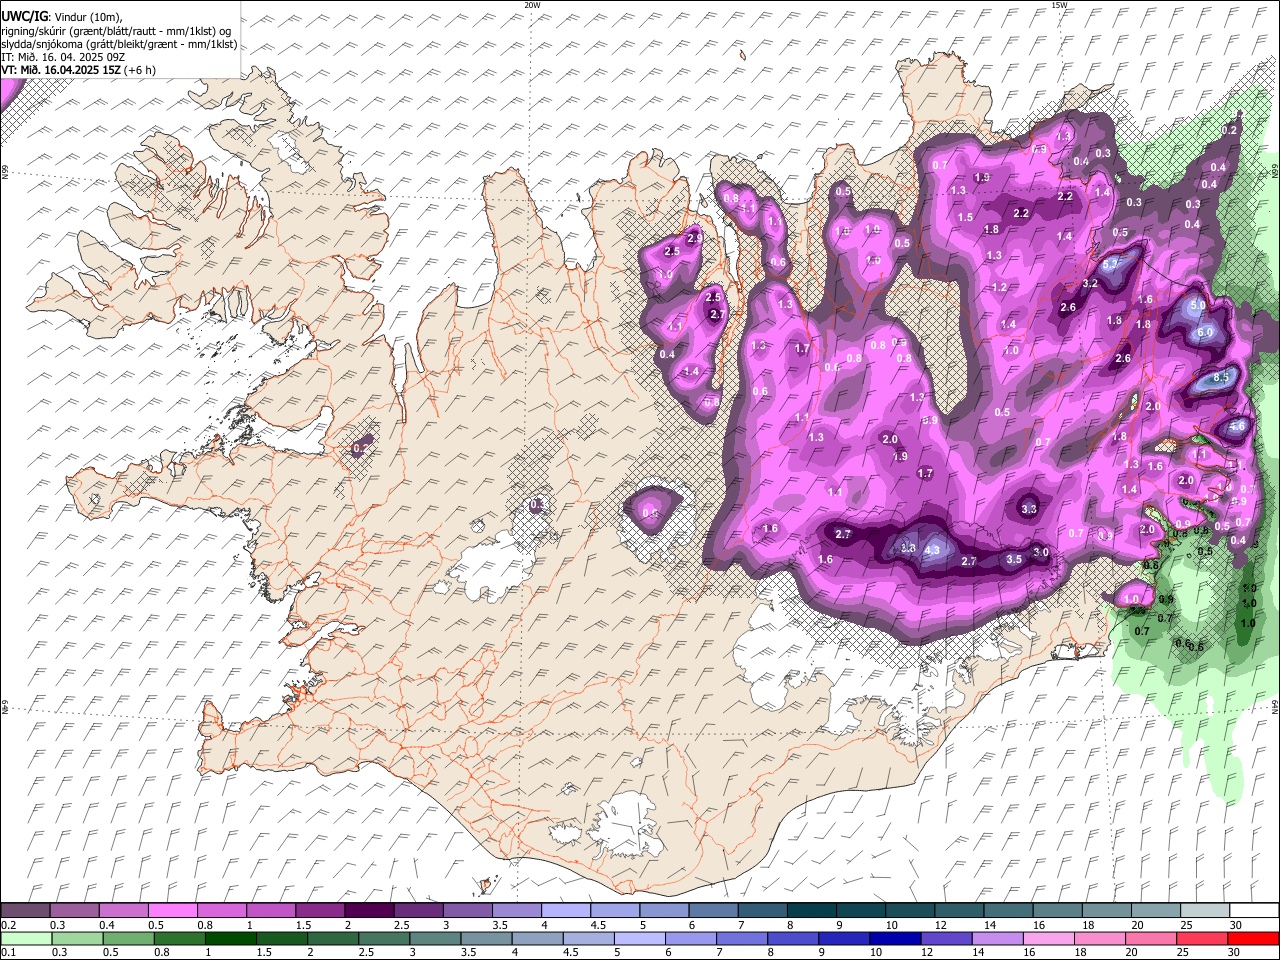1280x960 pixels.
Task: Click the '0.4' label in the purple scale legend
Action: [107, 925]
